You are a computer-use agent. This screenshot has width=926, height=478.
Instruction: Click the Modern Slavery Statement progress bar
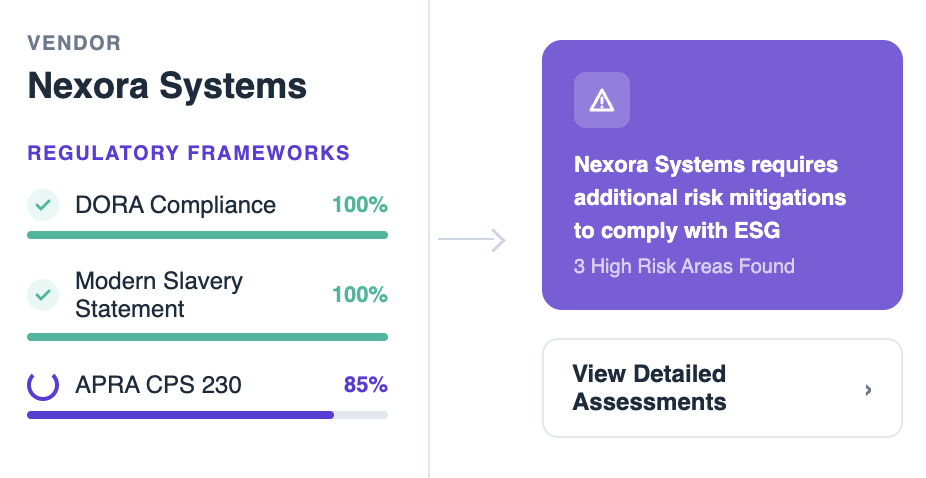click(x=207, y=337)
